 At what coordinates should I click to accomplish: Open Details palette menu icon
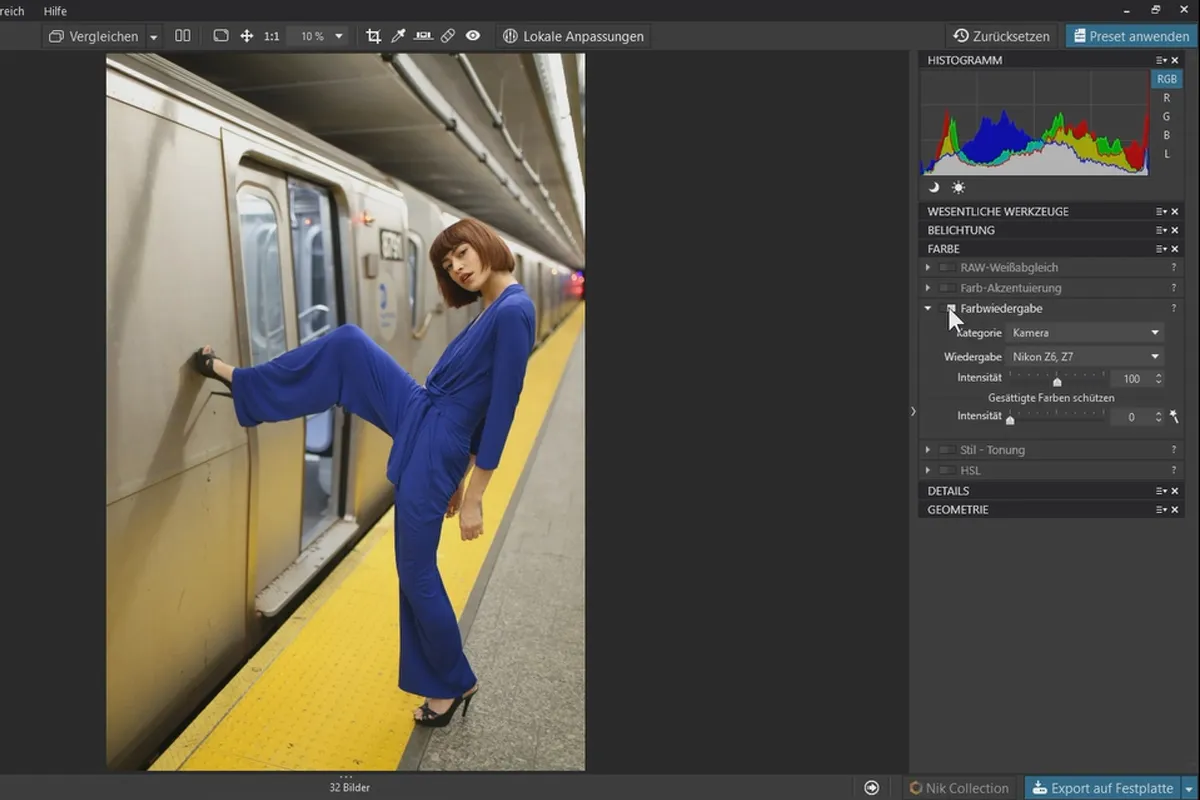[x=1161, y=491]
